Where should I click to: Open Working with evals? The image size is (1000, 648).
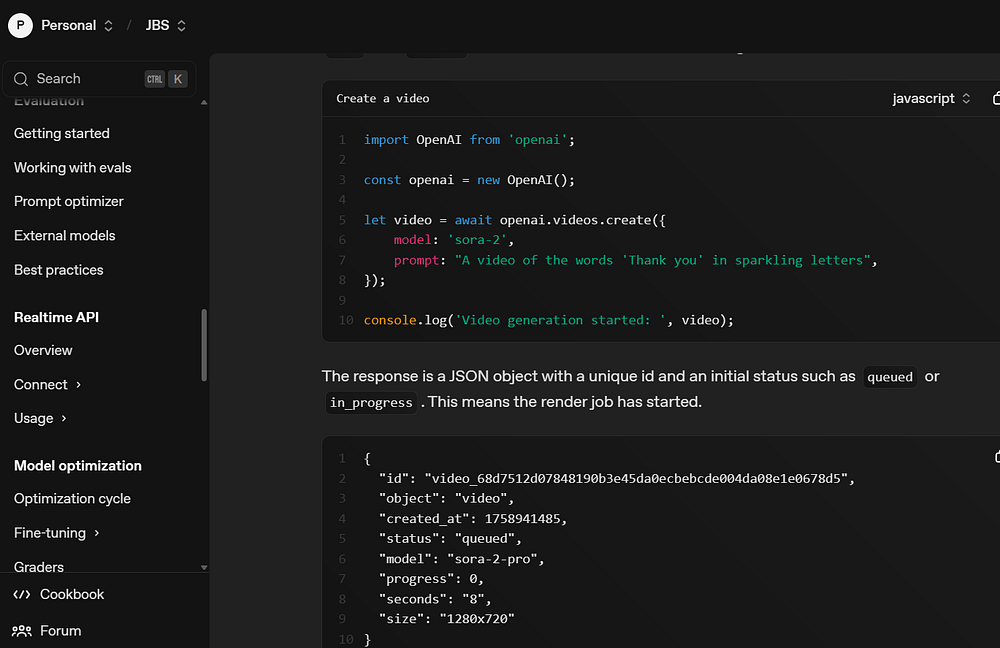point(73,167)
